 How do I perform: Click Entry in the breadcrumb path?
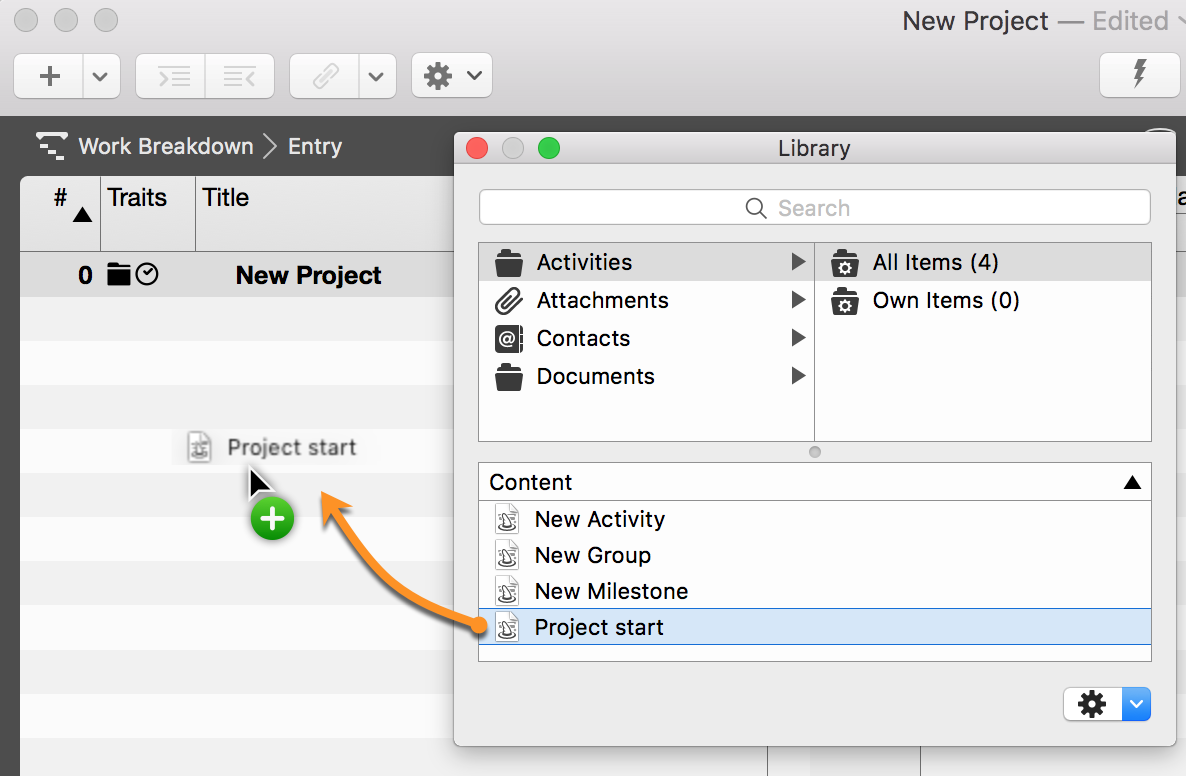click(314, 146)
